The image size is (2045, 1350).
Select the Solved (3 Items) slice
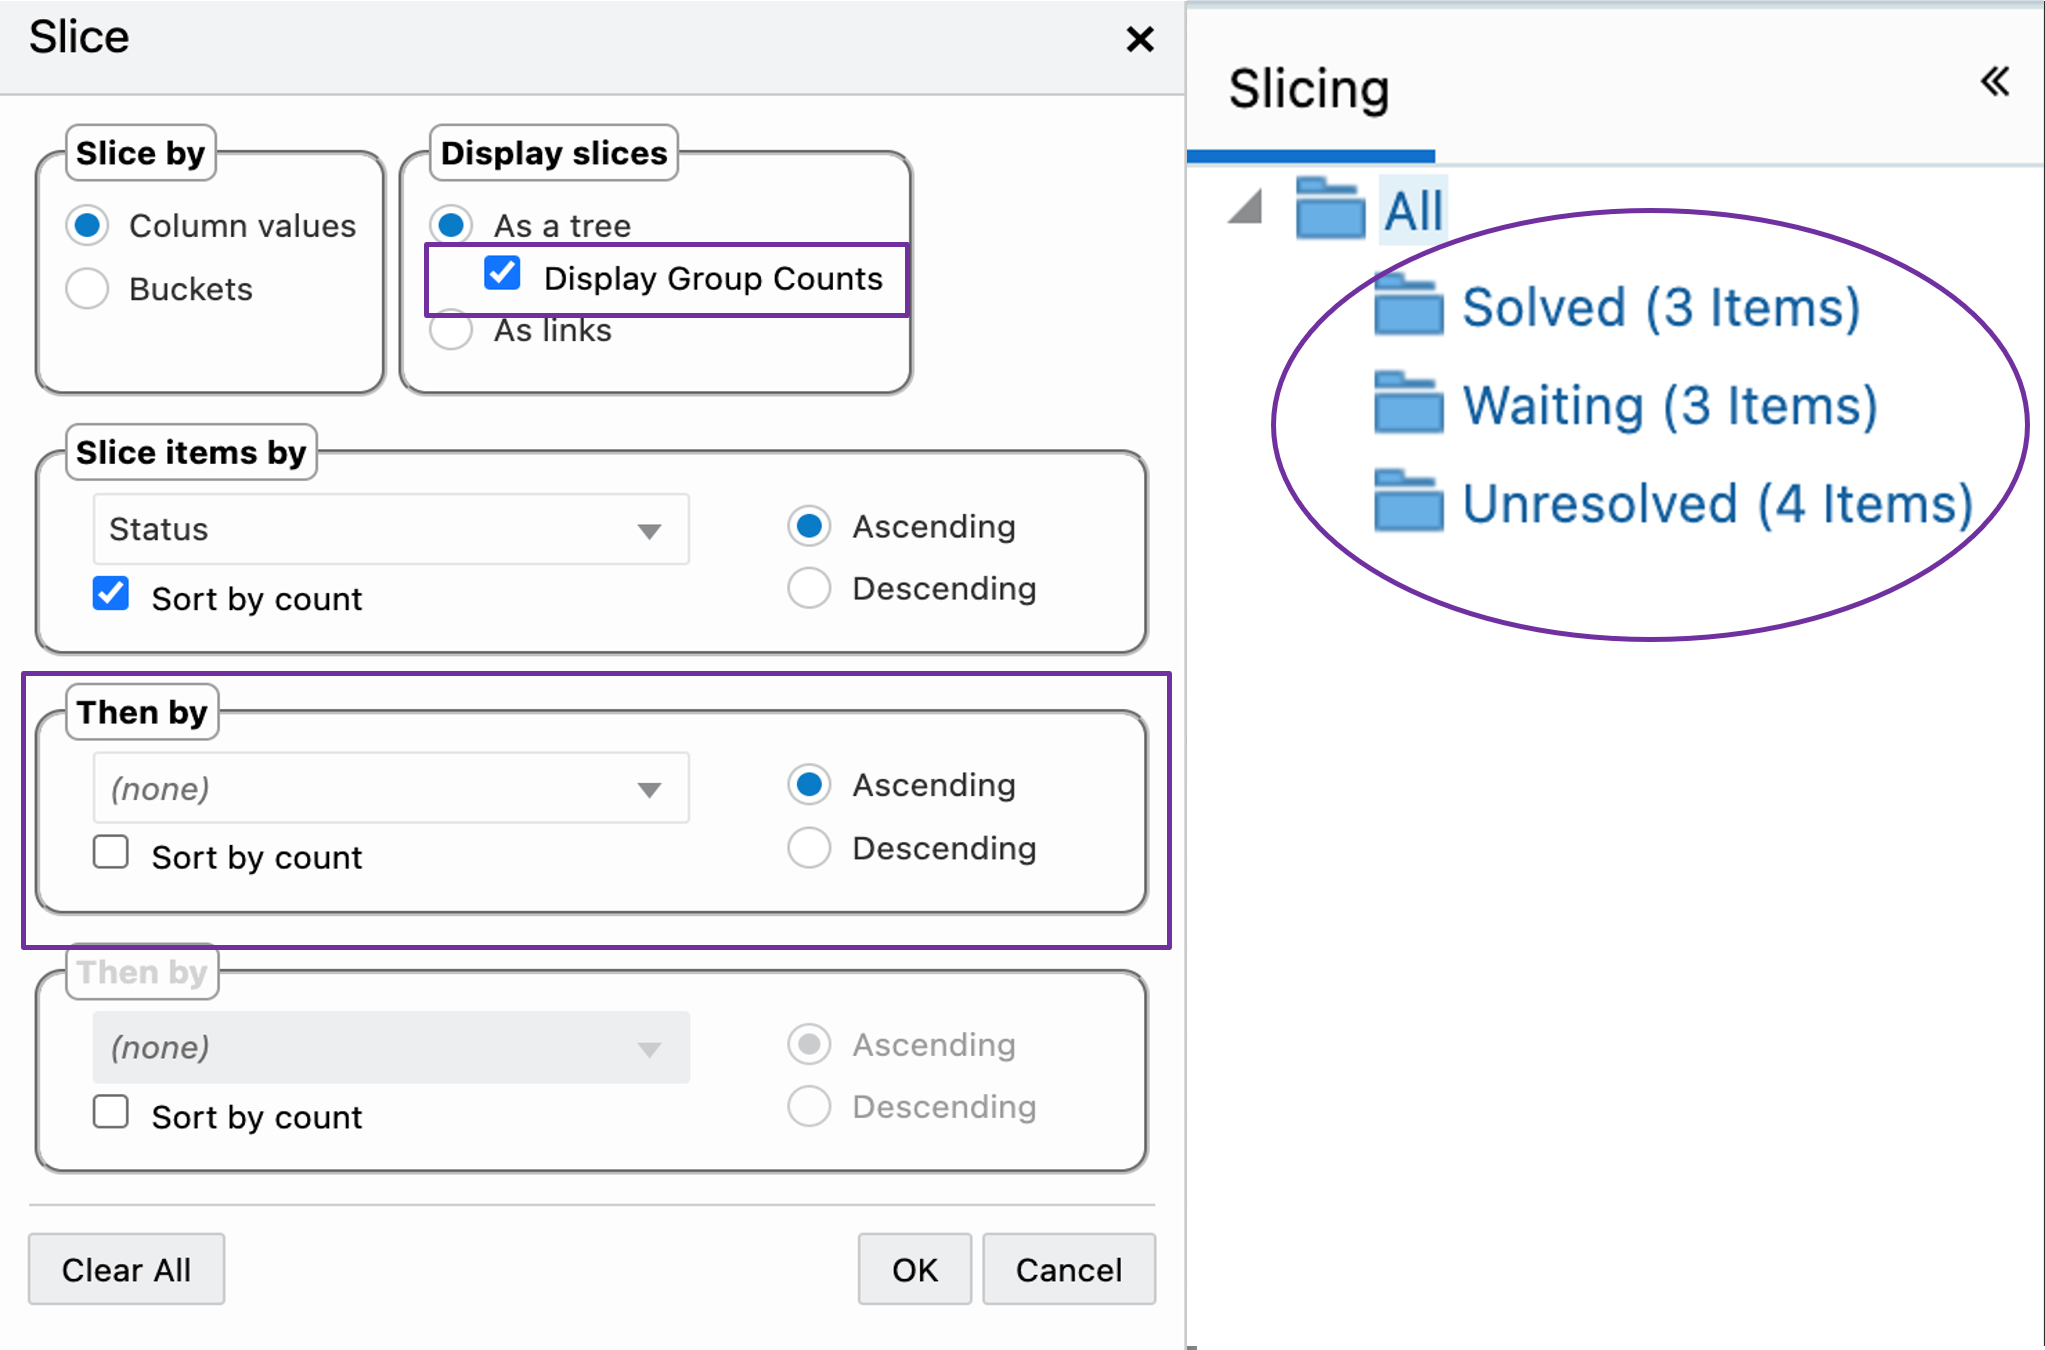click(1660, 307)
